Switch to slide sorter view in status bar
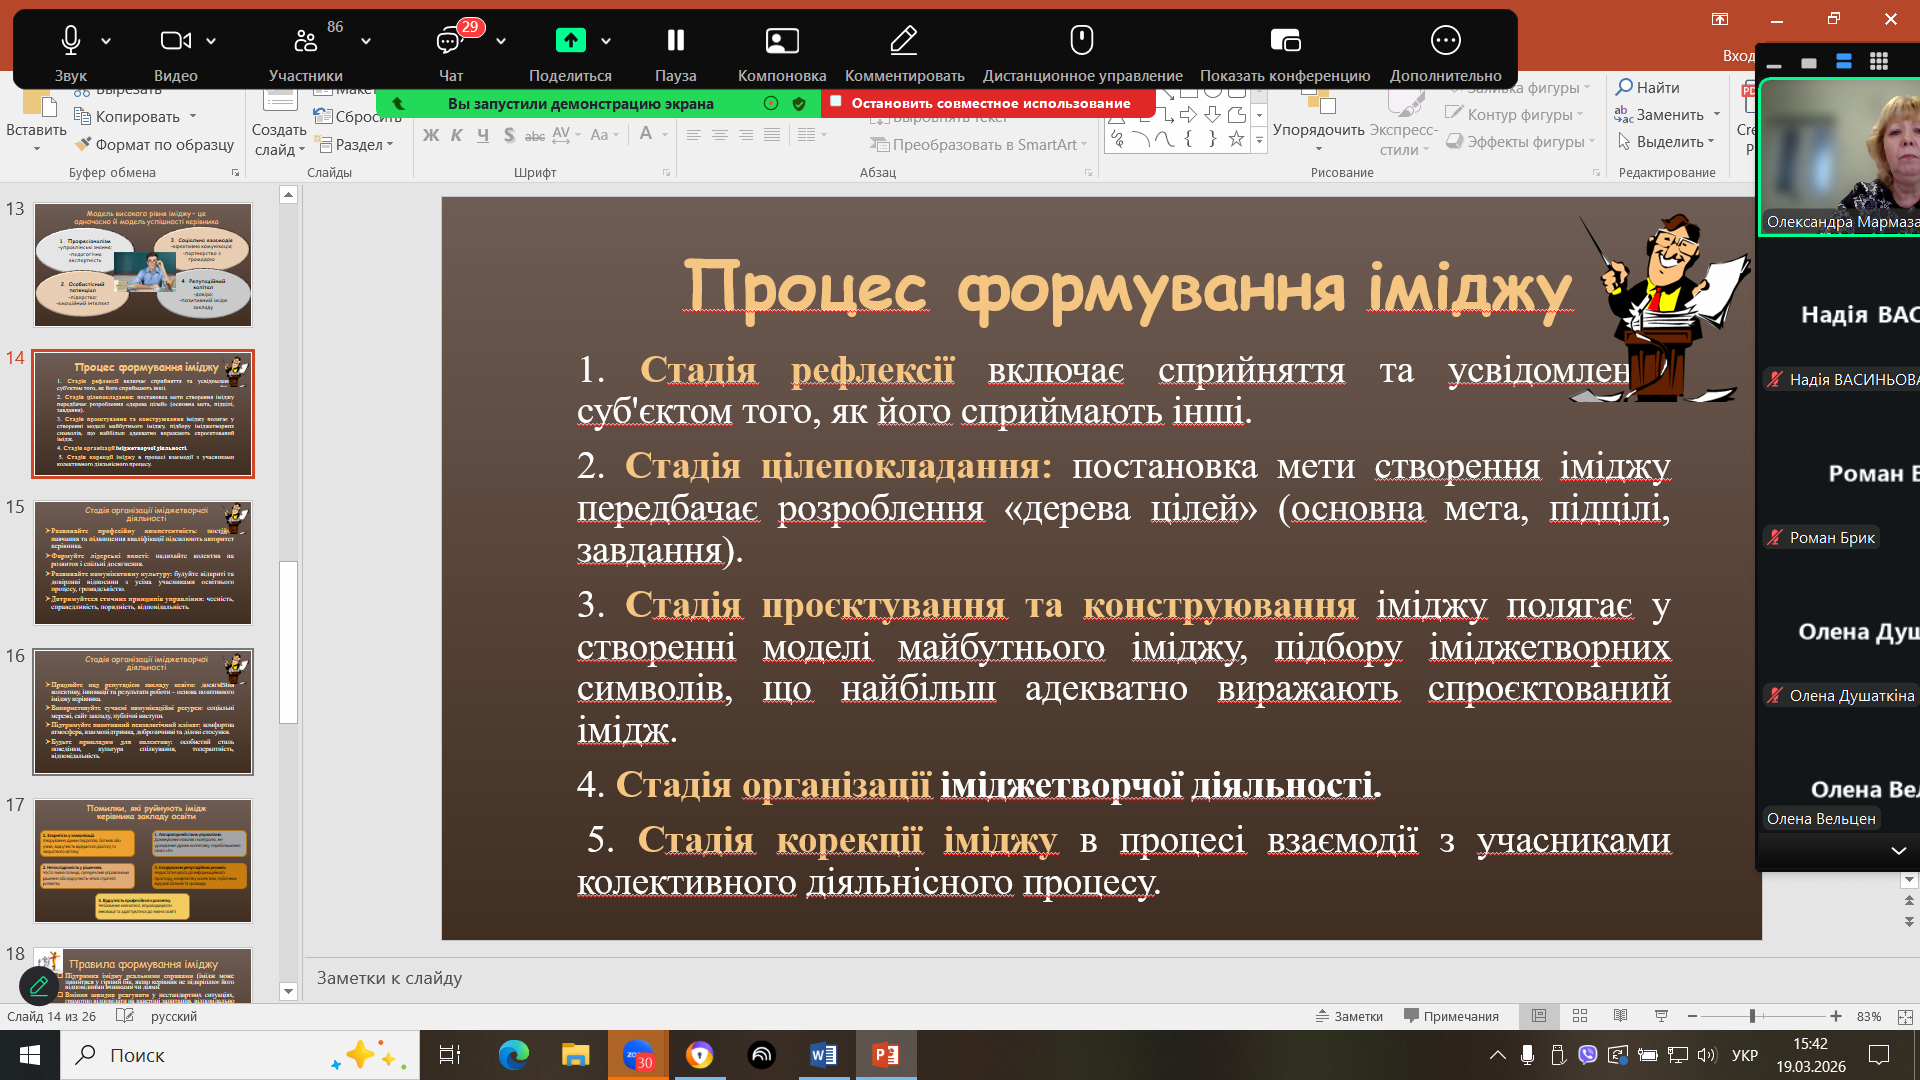The width and height of the screenshot is (1920, 1080). [1580, 1016]
